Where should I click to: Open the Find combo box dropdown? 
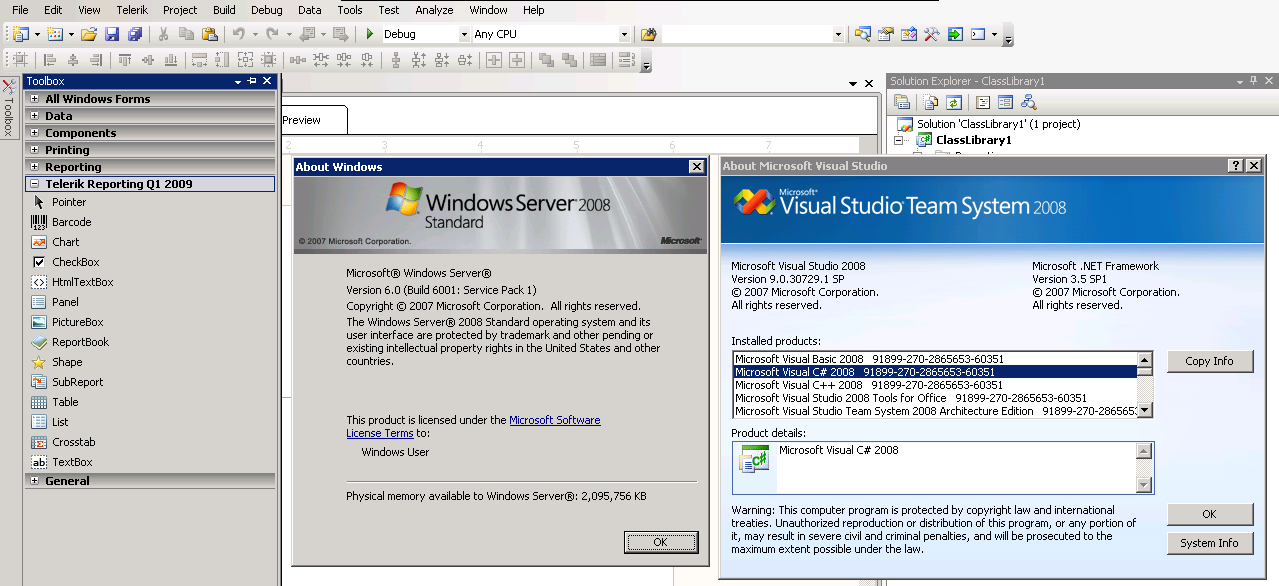point(838,34)
